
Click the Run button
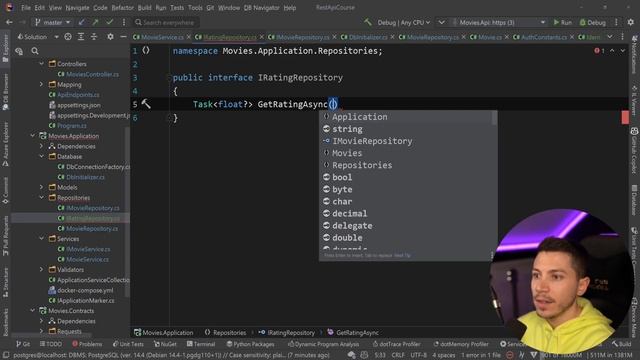click(562, 22)
